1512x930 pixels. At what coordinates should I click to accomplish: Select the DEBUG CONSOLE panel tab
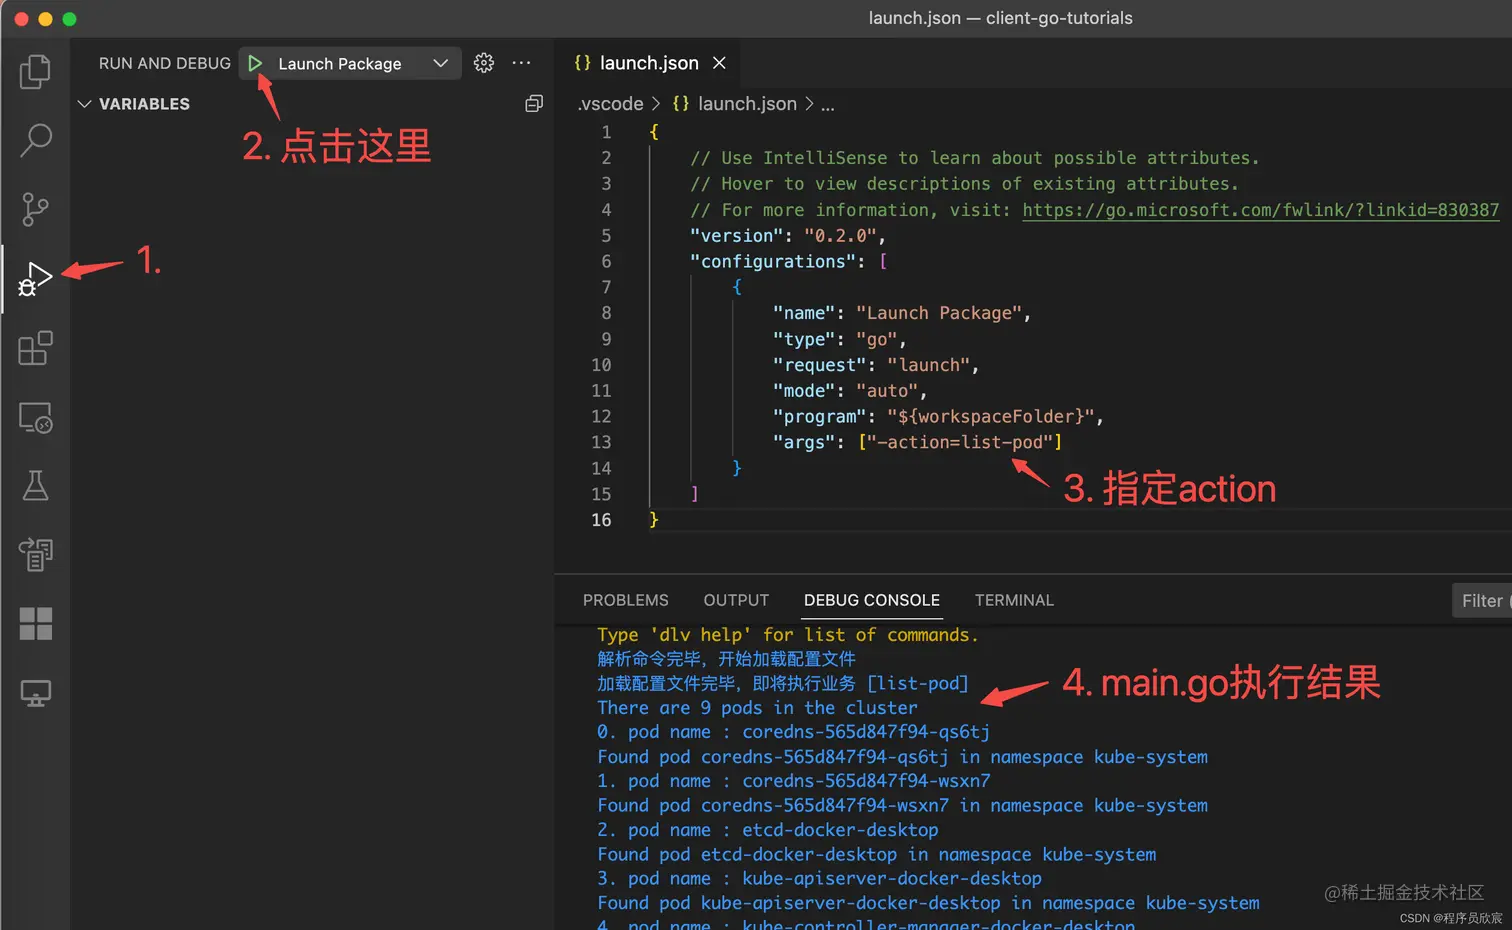tap(872, 600)
